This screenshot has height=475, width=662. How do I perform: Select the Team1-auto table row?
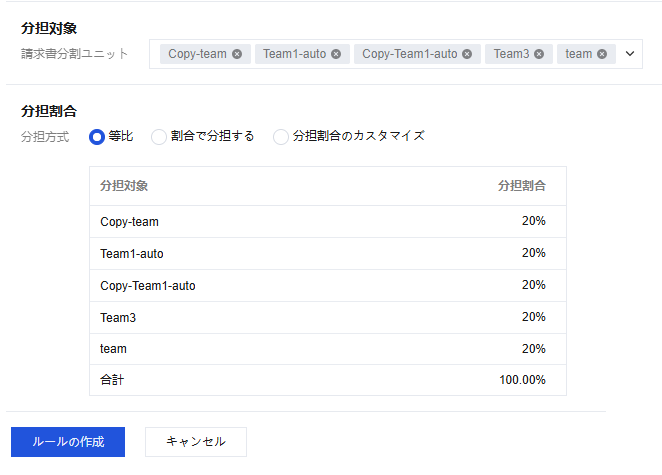pyautogui.click(x=327, y=254)
